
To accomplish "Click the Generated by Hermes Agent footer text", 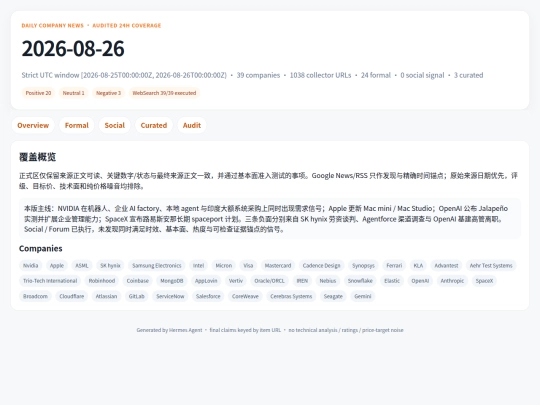I will pyautogui.click(x=169, y=330).
